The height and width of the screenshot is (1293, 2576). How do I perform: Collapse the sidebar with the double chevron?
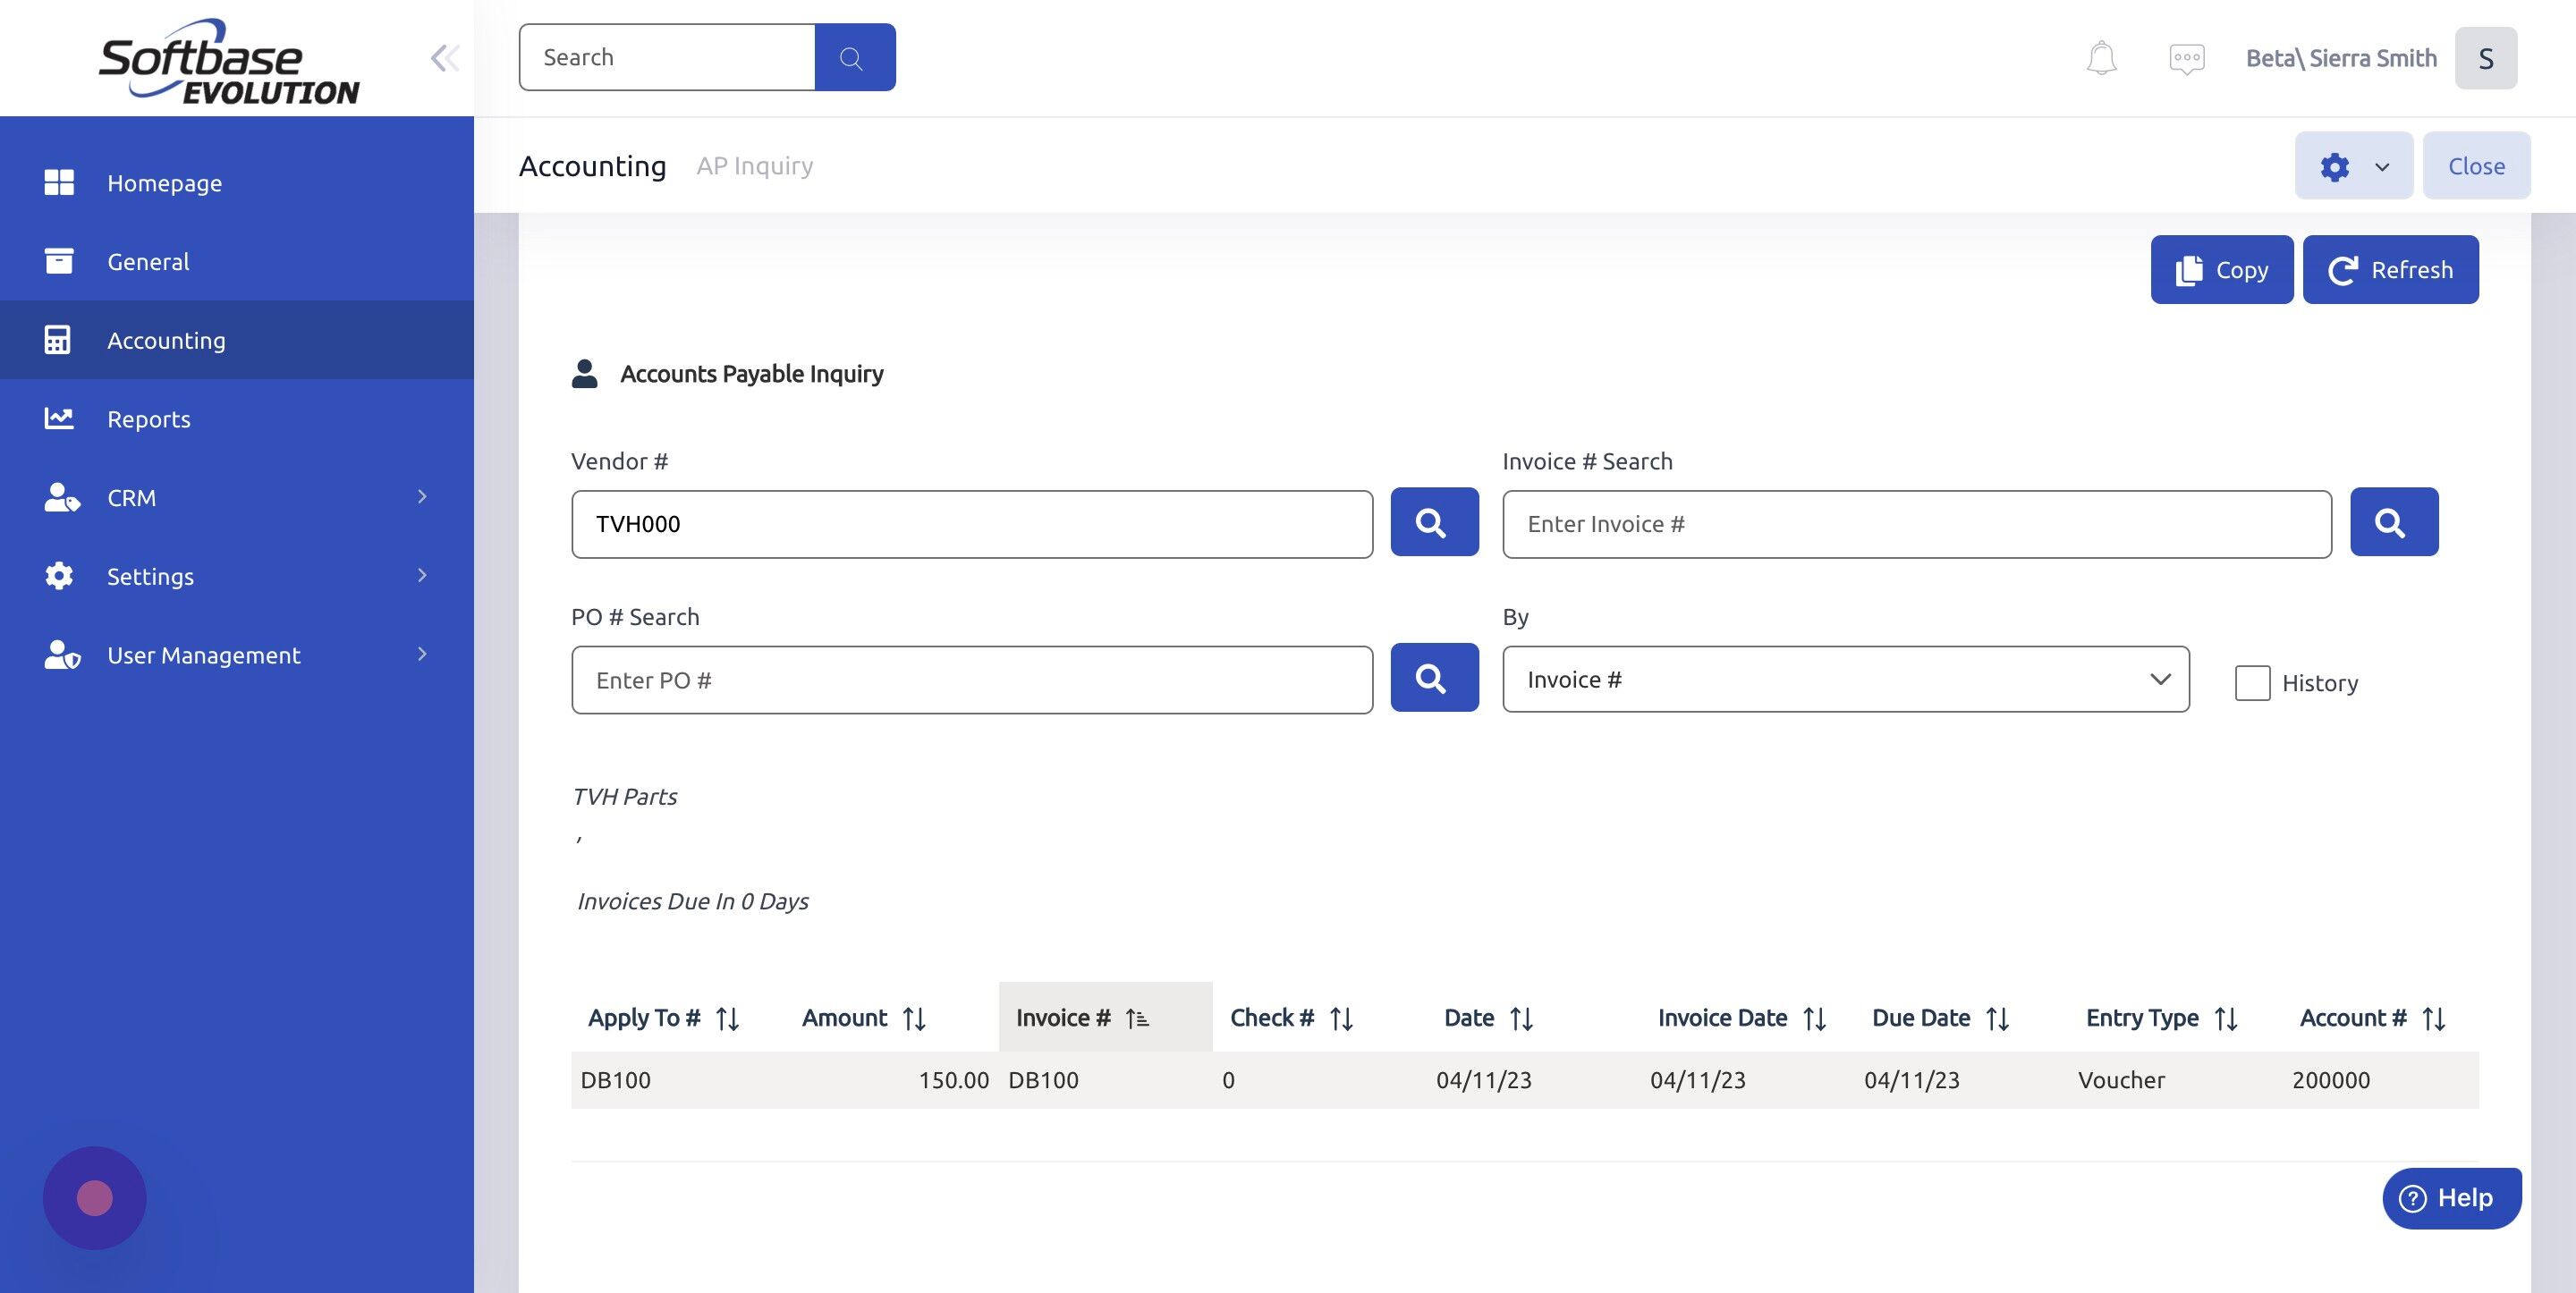pos(444,57)
